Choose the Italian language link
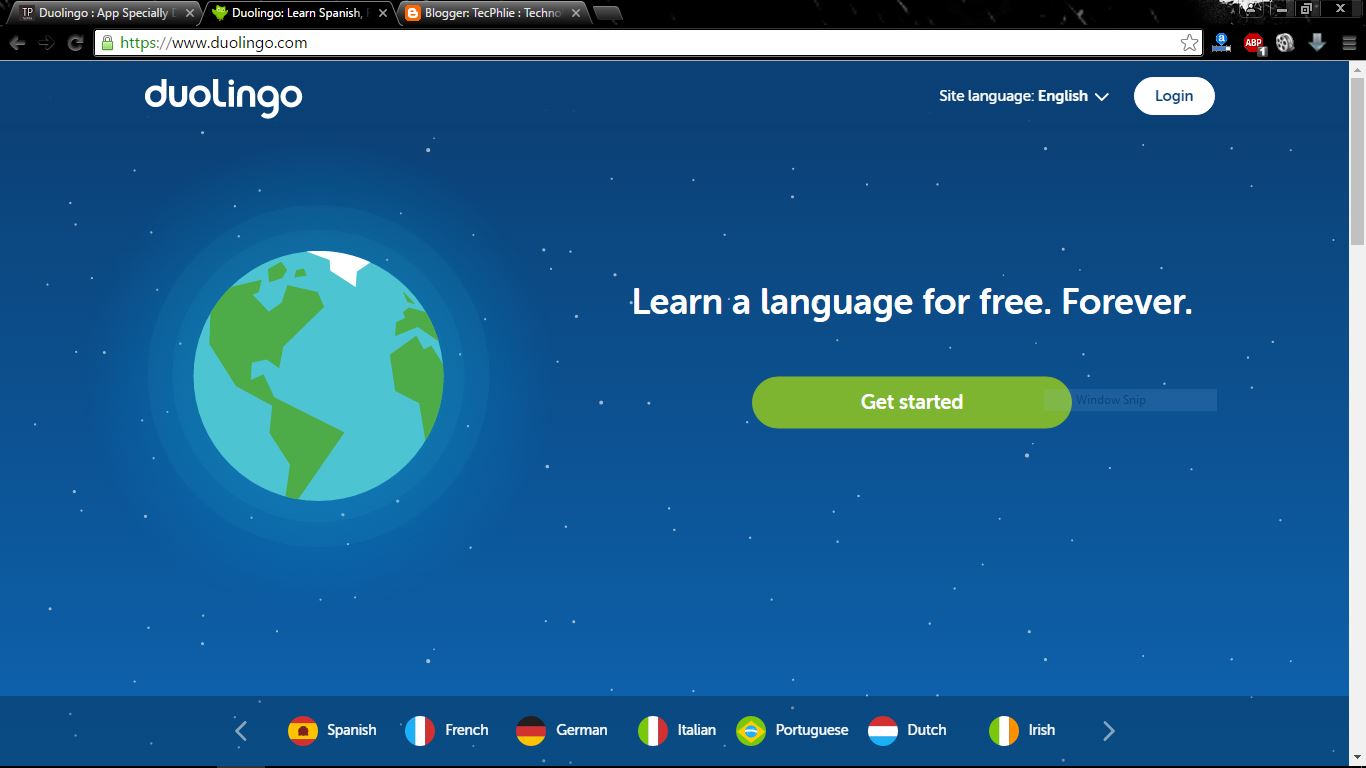 tap(697, 730)
